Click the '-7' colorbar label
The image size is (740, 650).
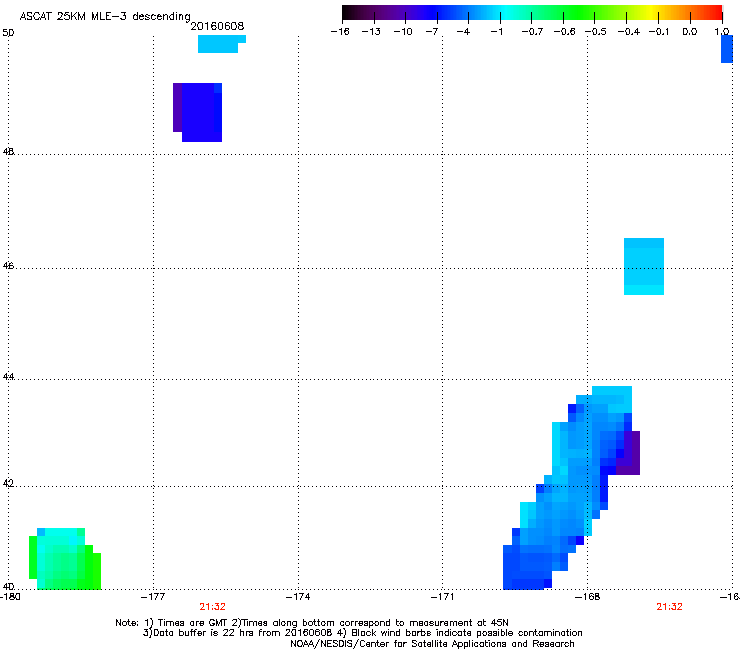pyautogui.click(x=432, y=32)
